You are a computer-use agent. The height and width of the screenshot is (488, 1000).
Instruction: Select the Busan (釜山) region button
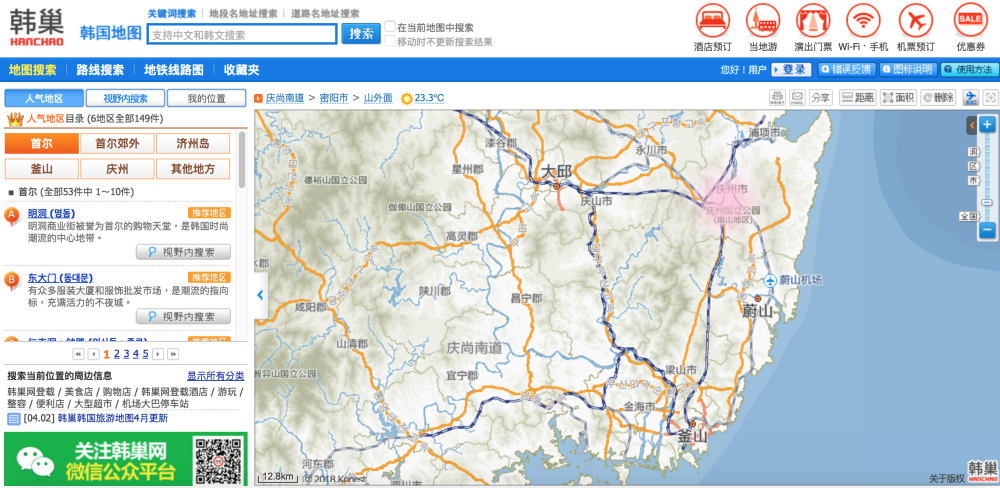point(41,169)
